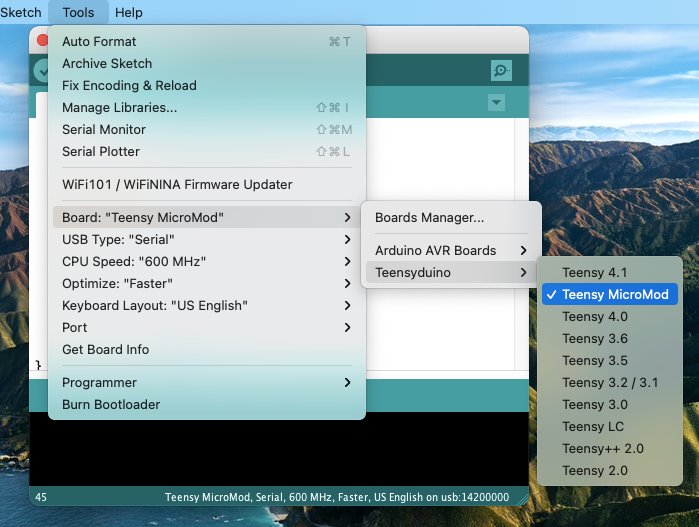Close the Tools menu in menu bar
This screenshot has height=527, width=699.
[78, 12]
